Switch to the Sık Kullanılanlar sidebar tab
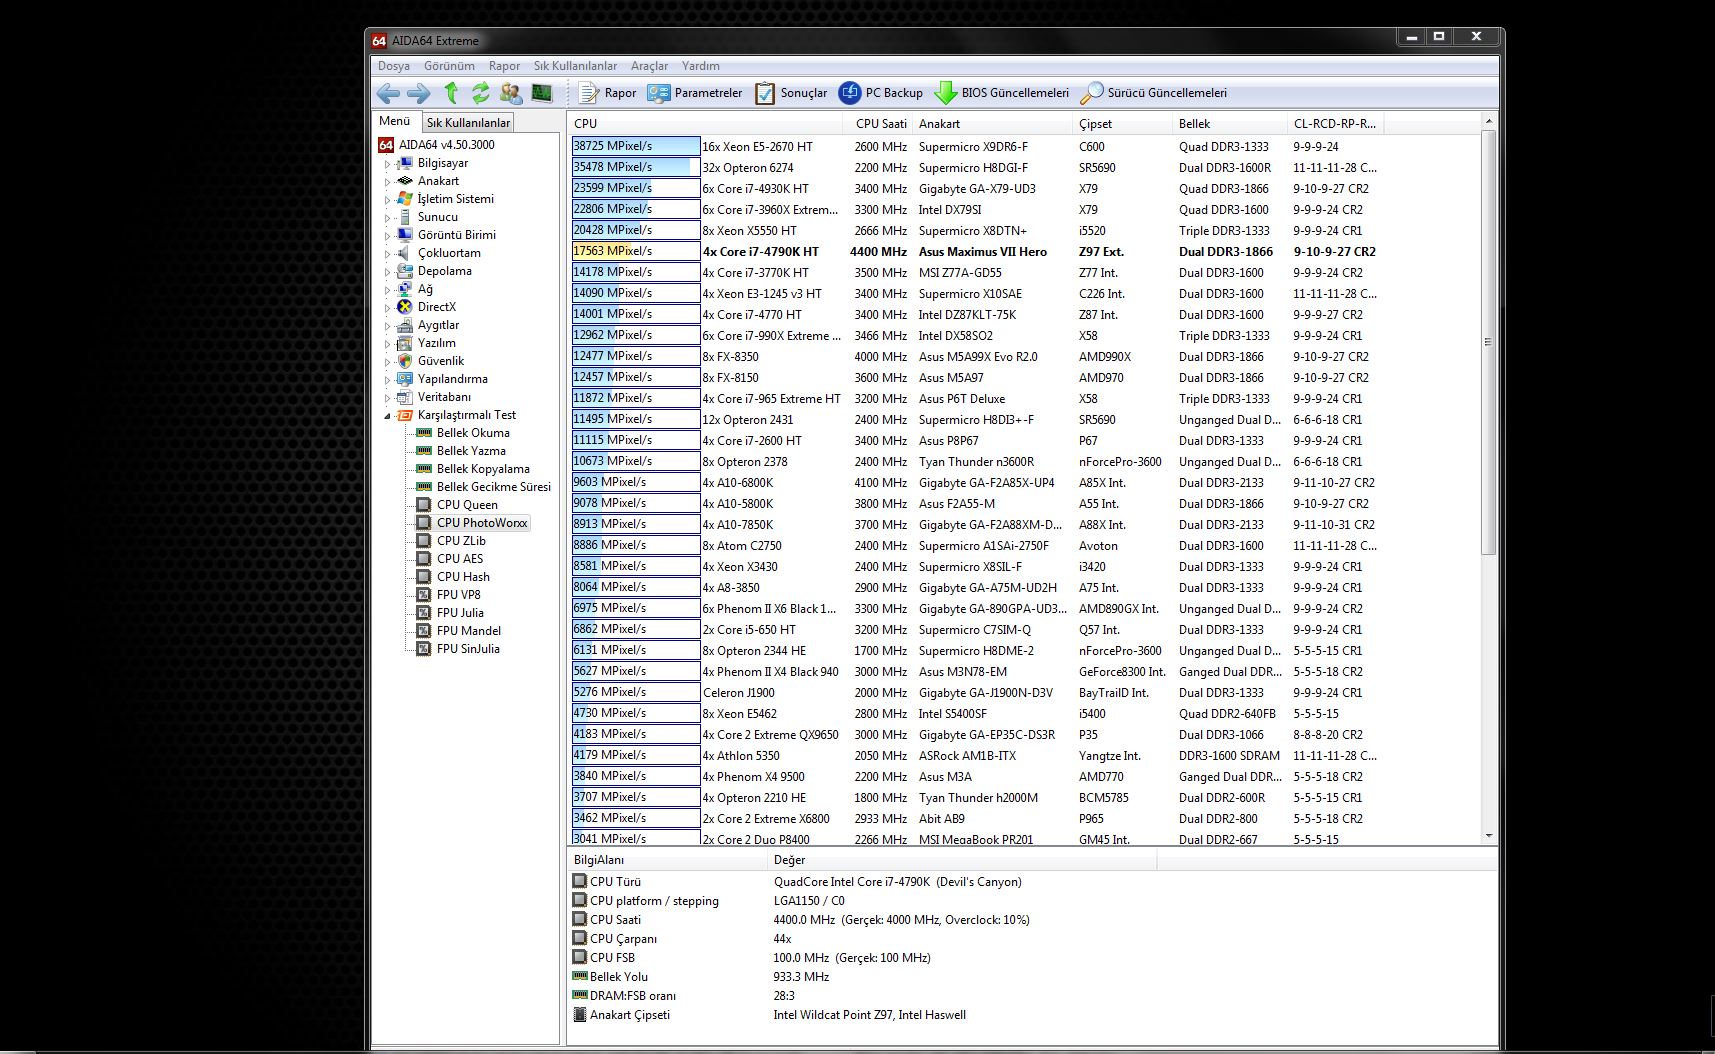 [x=468, y=123]
